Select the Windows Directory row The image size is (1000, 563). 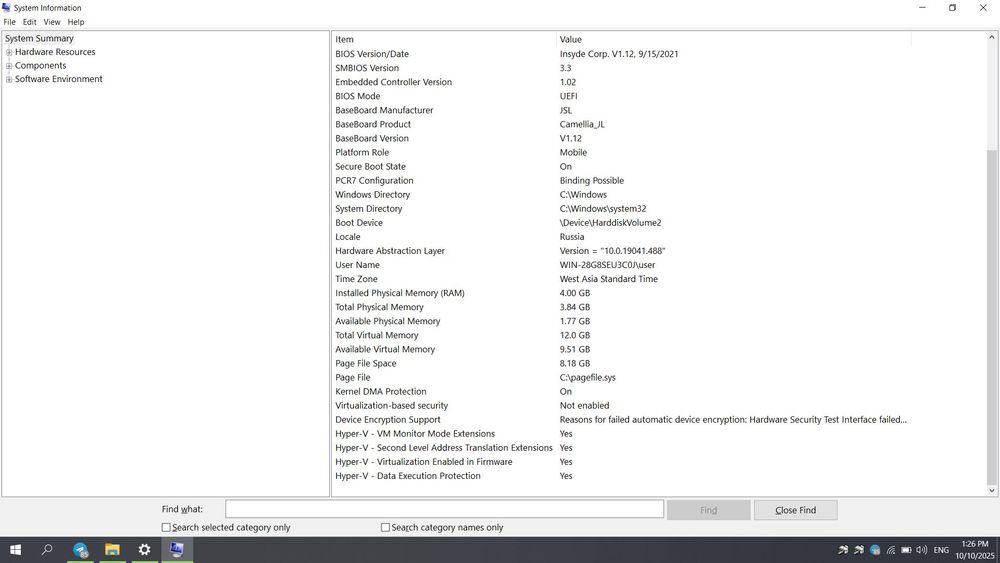tap(622, 194)
